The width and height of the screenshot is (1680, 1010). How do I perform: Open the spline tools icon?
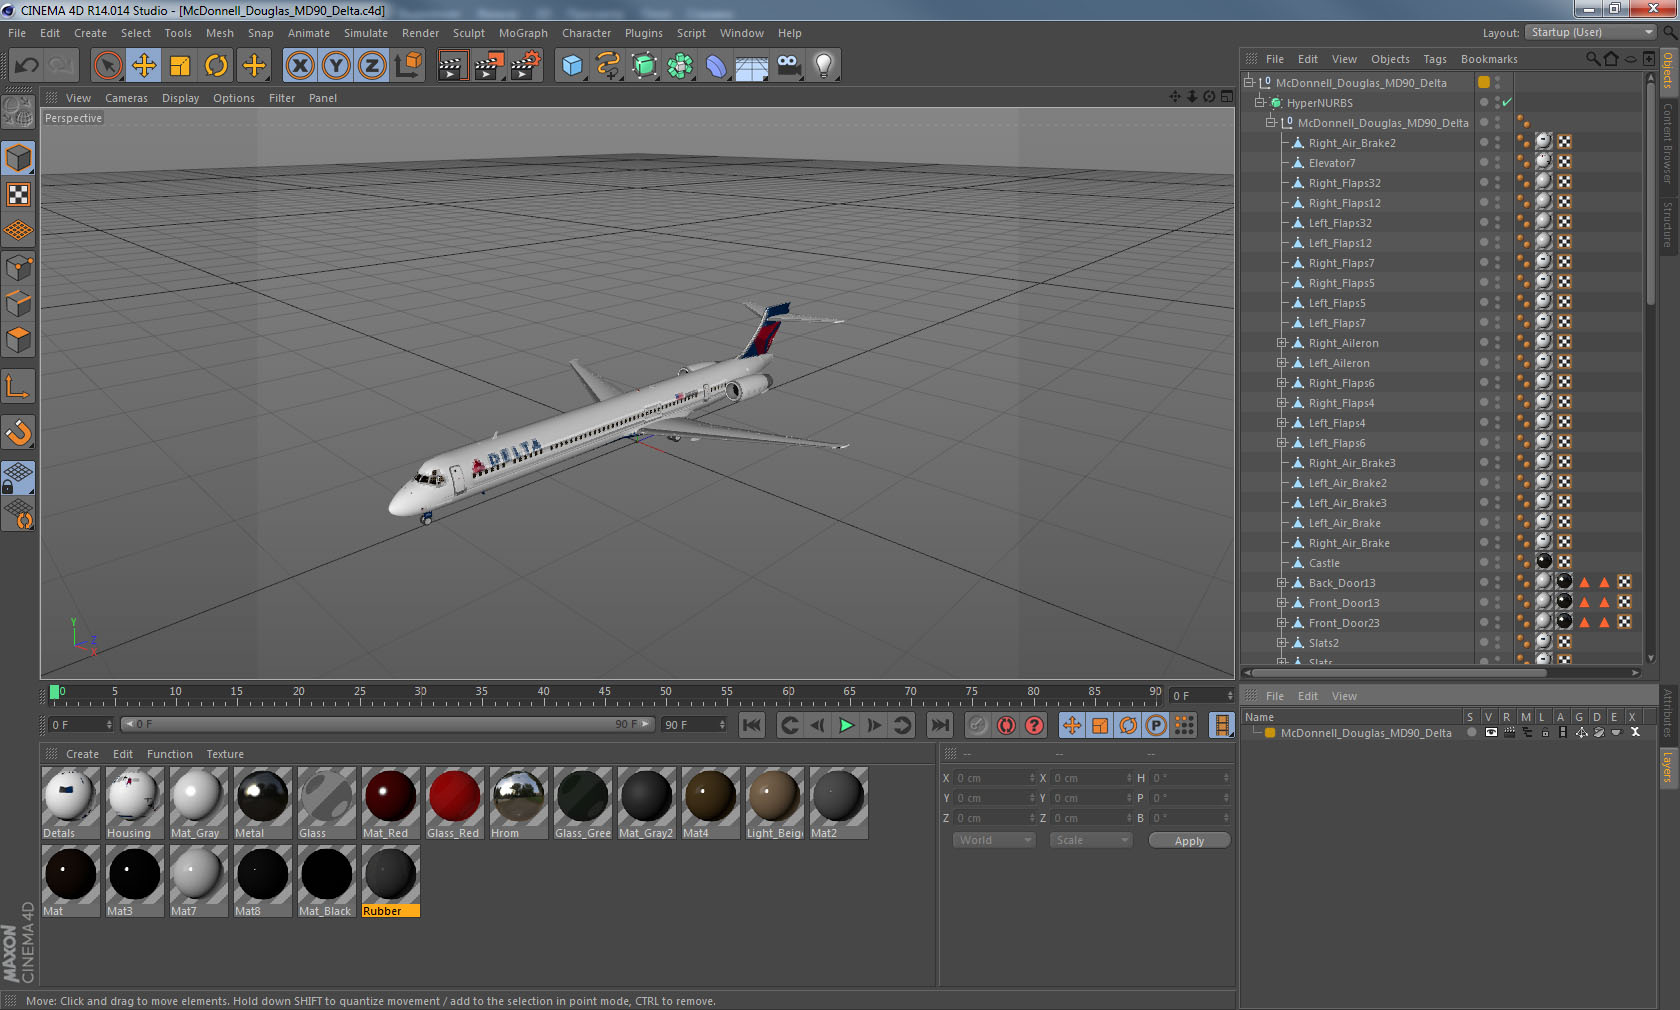608,66
